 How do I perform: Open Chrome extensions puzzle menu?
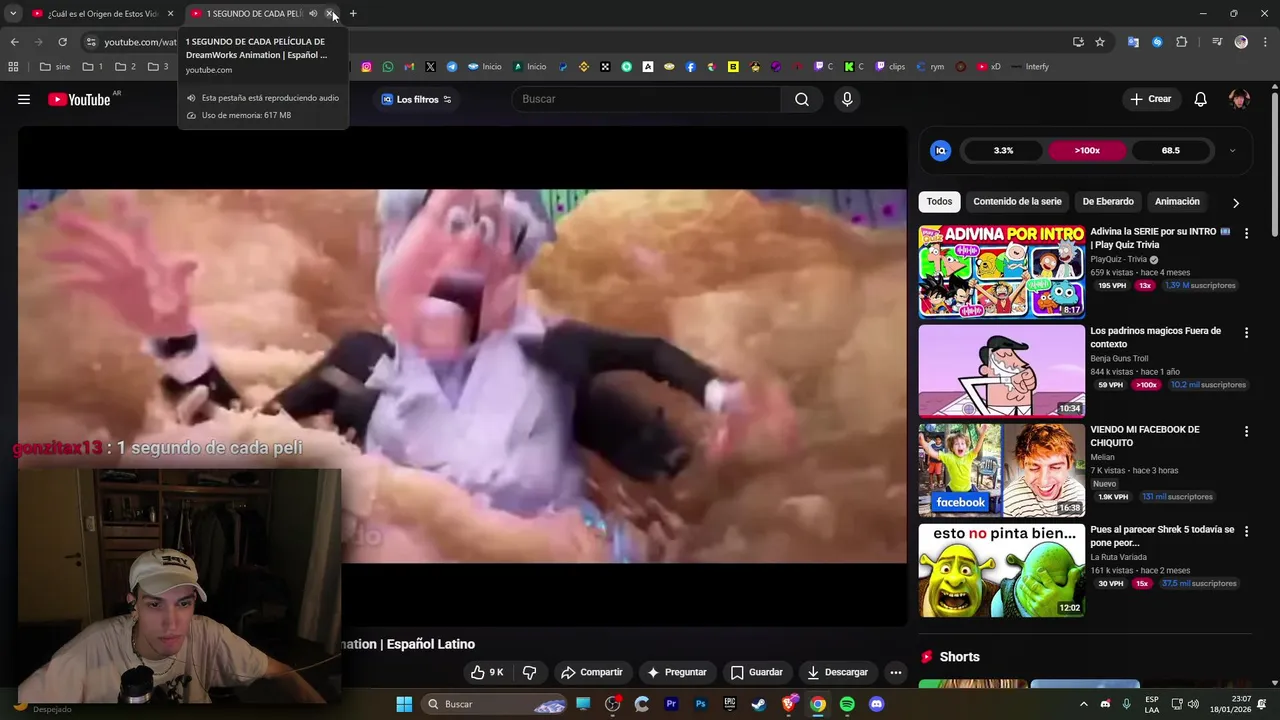coord(1182,42)
